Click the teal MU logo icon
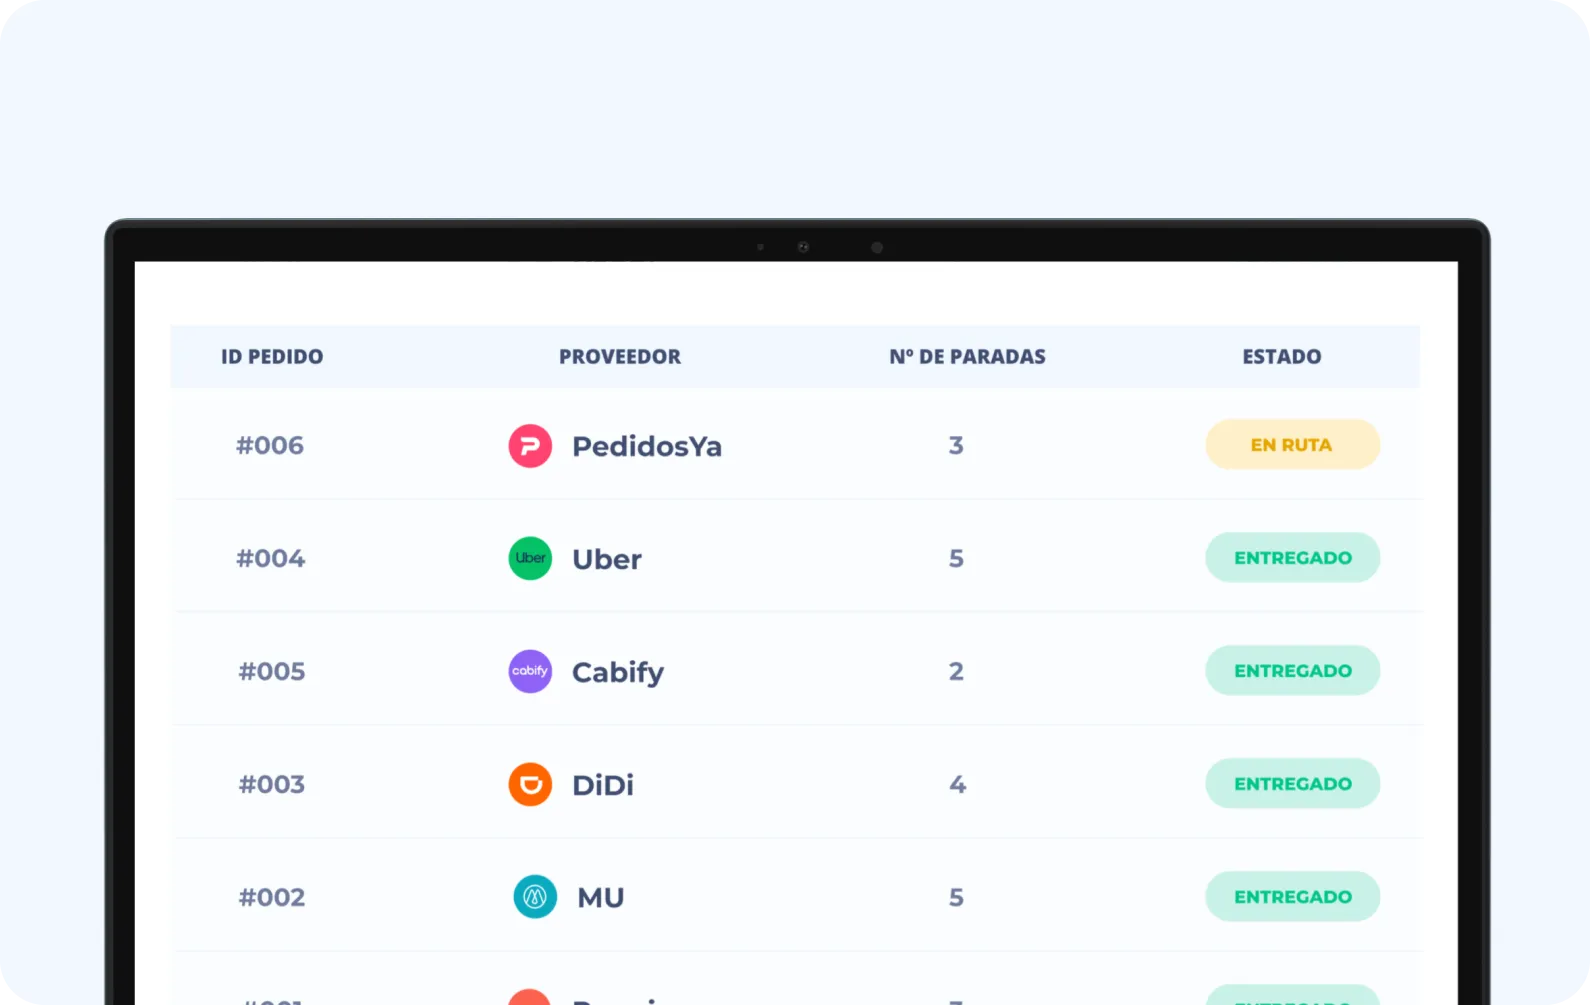This screenshot has height=1005, width=1590. pyautogui.click(x=535, y=897)
